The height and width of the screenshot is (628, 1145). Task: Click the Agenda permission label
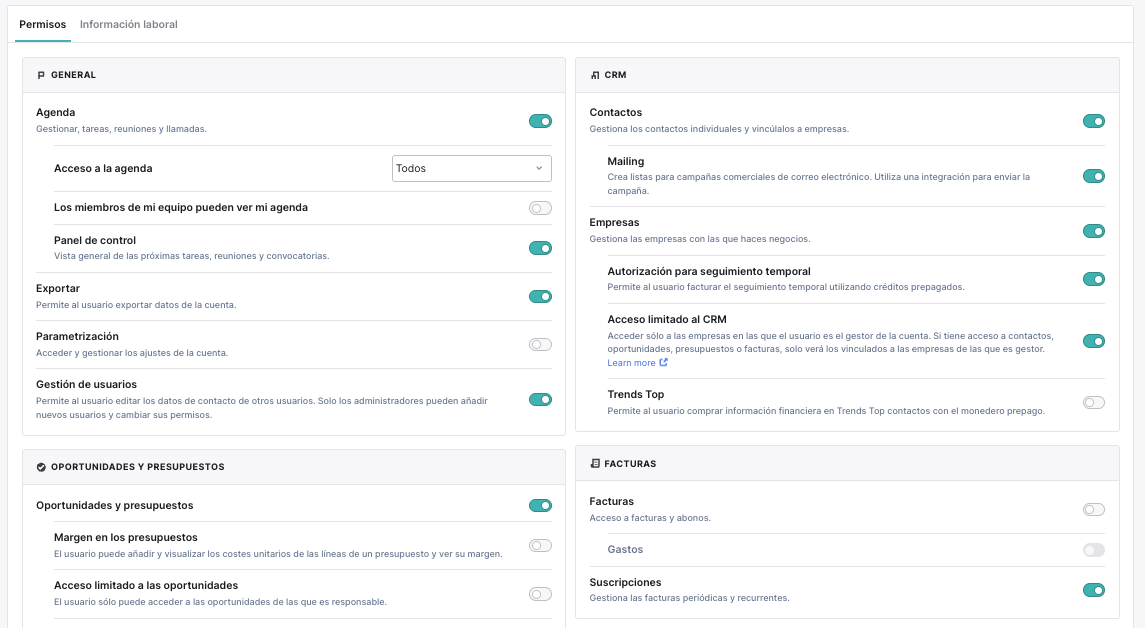pos(55,112)
